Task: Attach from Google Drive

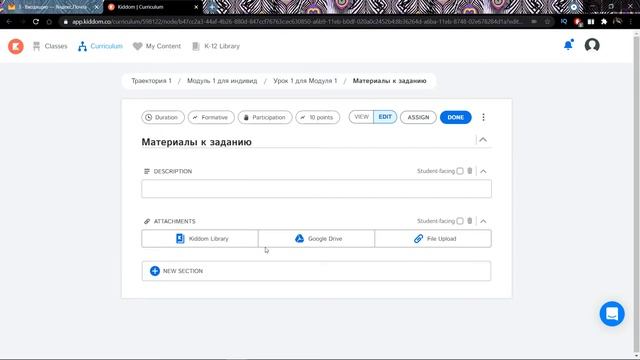Action: (316, 239)
